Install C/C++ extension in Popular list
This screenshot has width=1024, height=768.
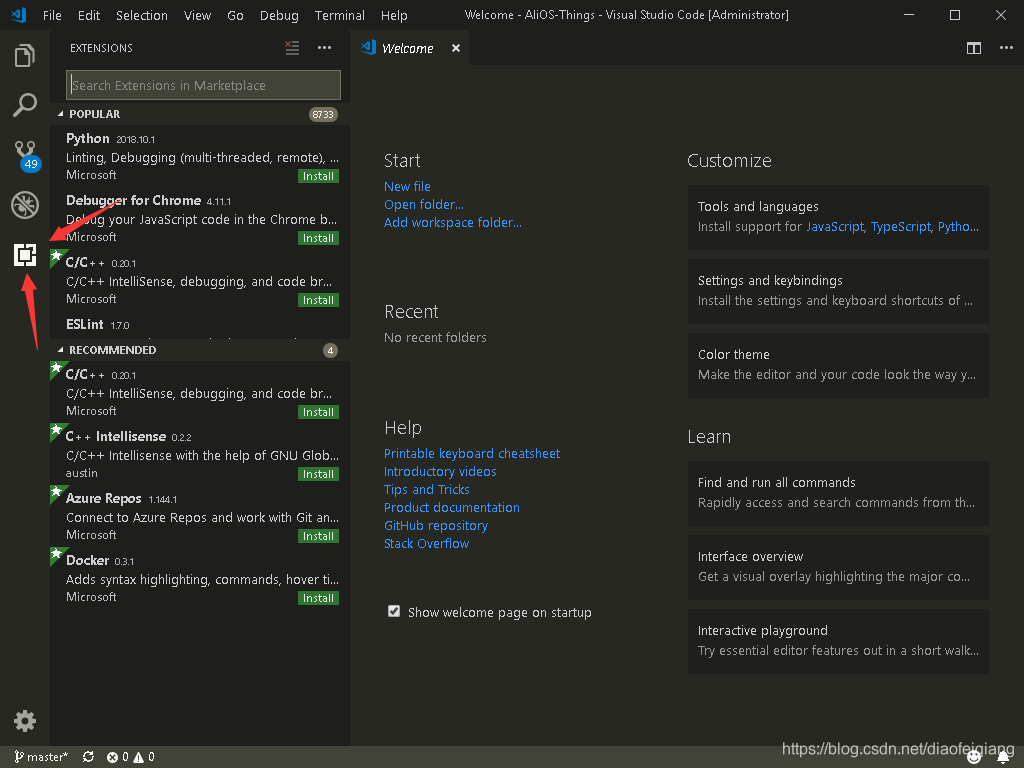click(318, 300)
